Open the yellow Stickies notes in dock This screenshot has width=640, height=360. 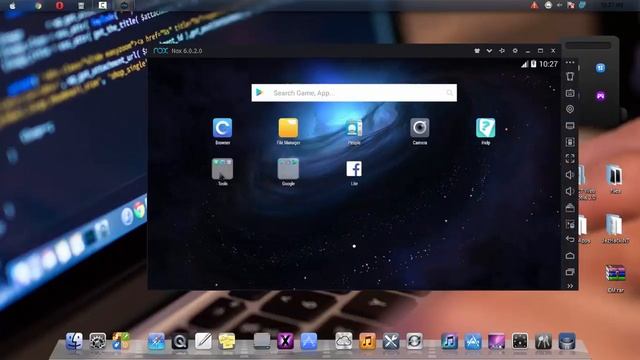tap(227, 341)
